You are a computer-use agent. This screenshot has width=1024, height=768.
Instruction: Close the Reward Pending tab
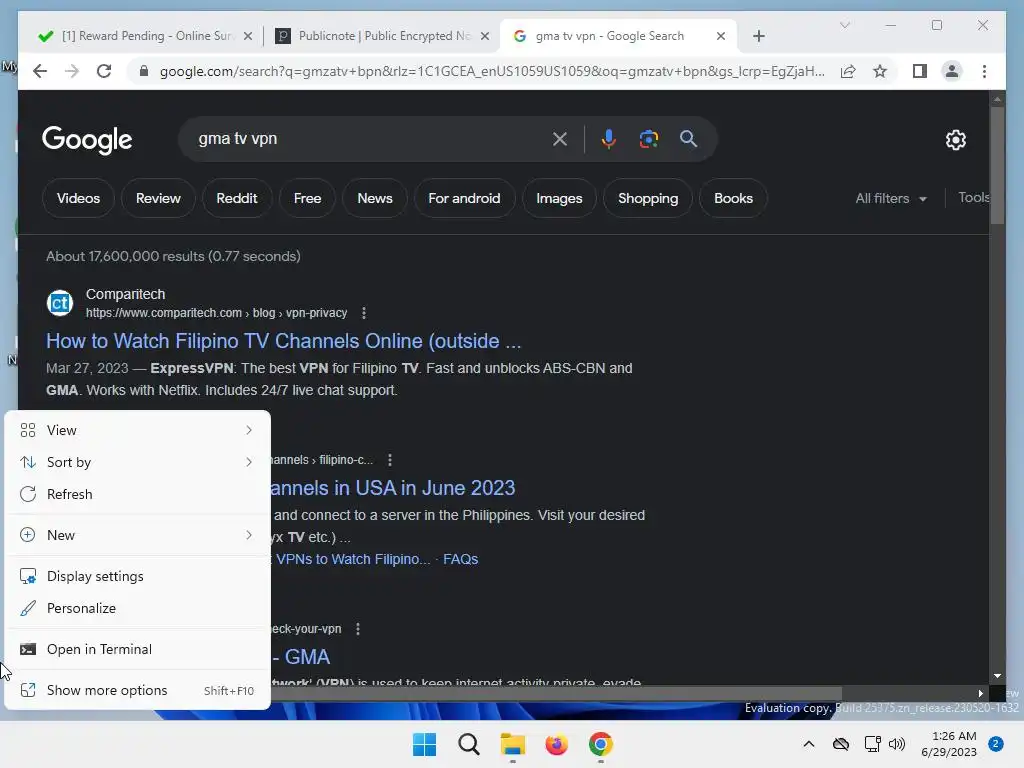tap(248, 36)
